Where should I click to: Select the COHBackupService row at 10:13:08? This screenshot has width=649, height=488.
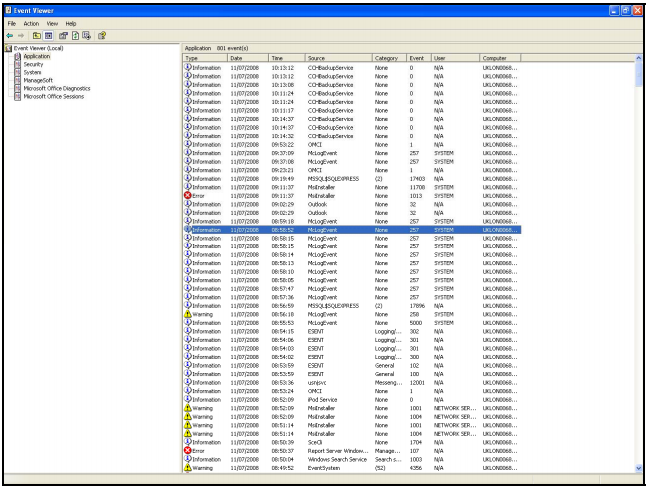[352, 85]
